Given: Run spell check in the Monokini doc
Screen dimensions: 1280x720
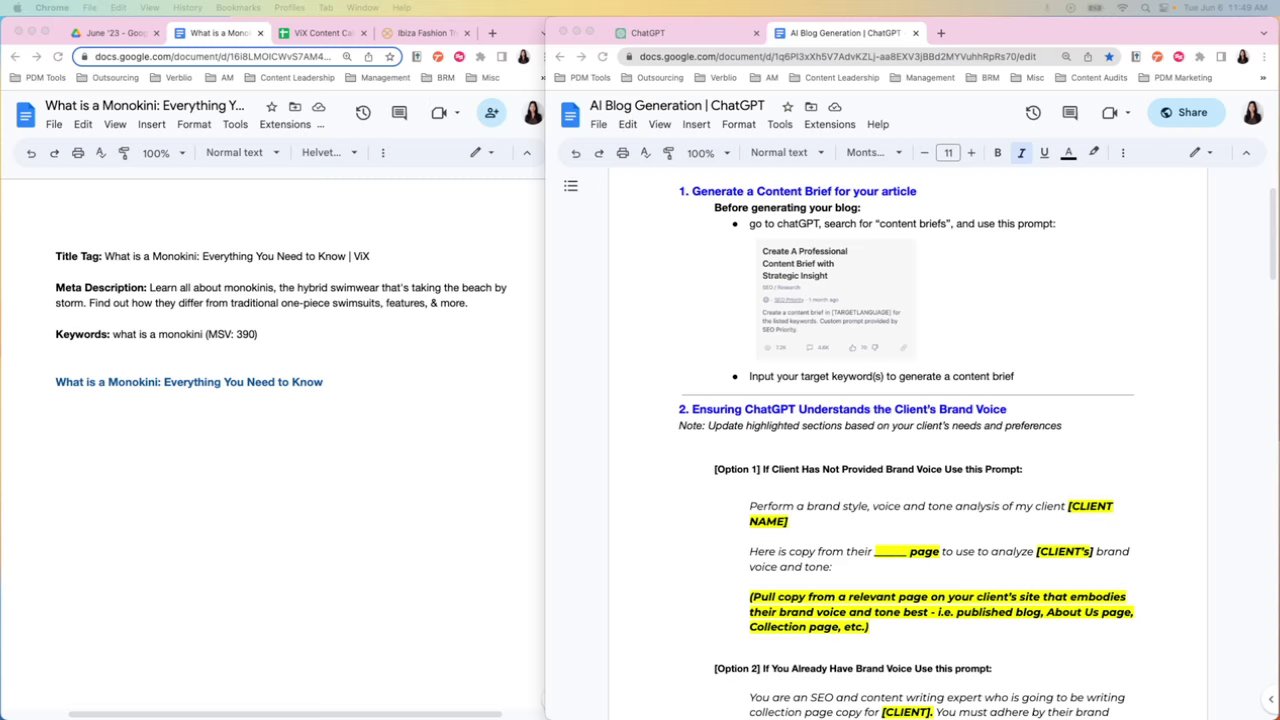Looking at the screenshot, I should coord(101,153).
